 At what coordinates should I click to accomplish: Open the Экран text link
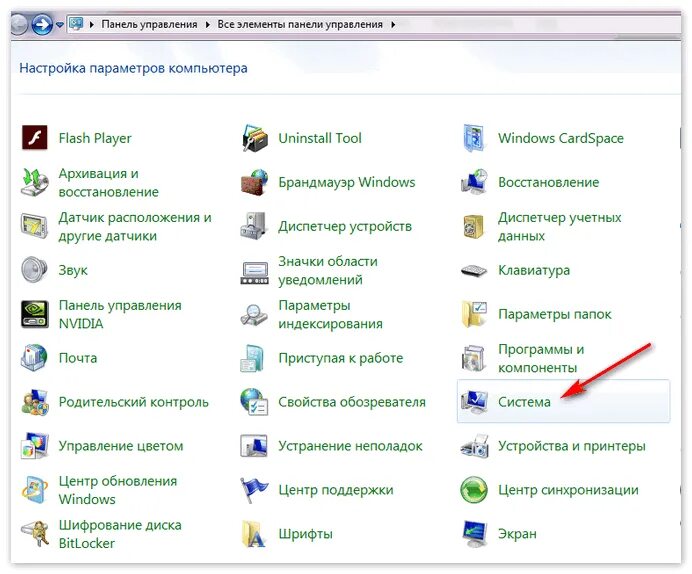coord(517,534)
